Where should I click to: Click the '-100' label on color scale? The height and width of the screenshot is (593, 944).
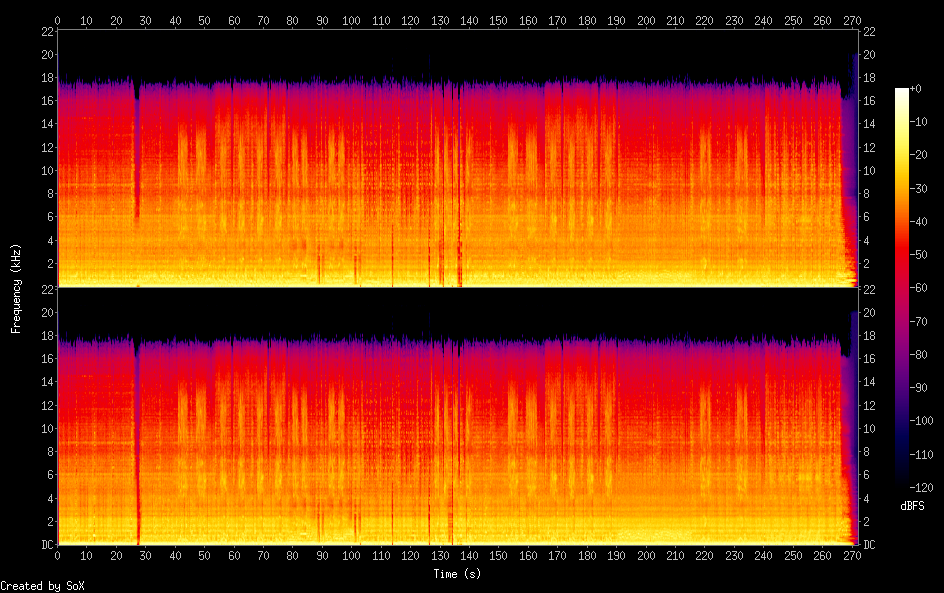click(922, 421)
